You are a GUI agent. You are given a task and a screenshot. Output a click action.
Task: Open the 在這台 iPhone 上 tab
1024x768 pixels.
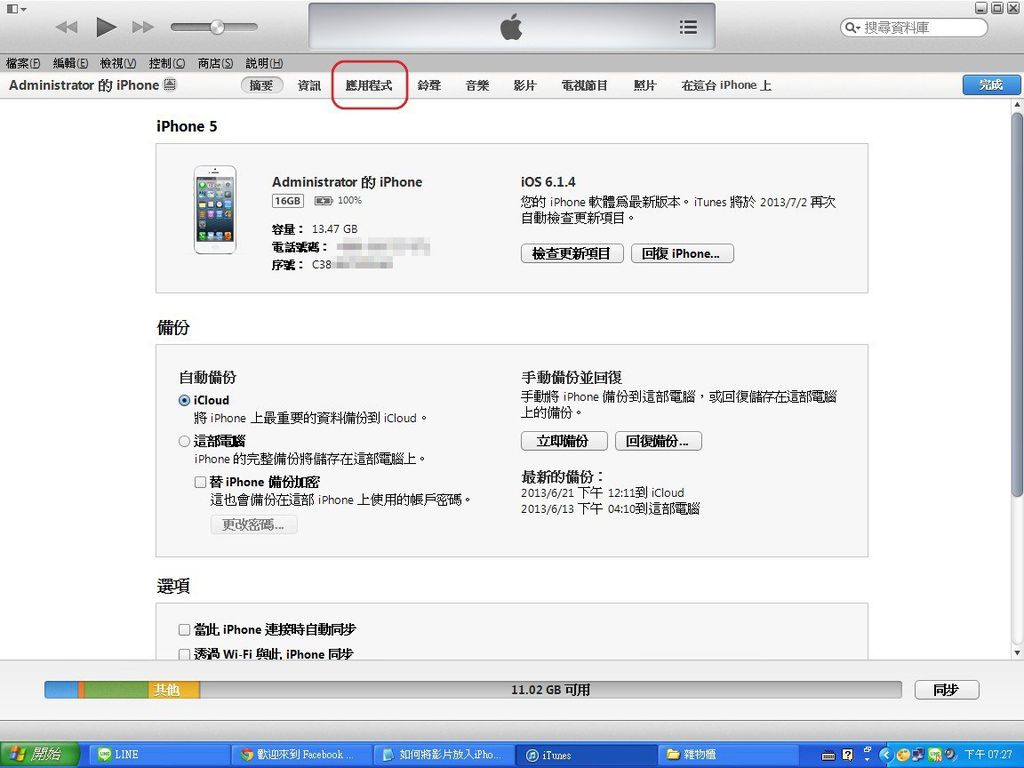(x=726, y=86)
